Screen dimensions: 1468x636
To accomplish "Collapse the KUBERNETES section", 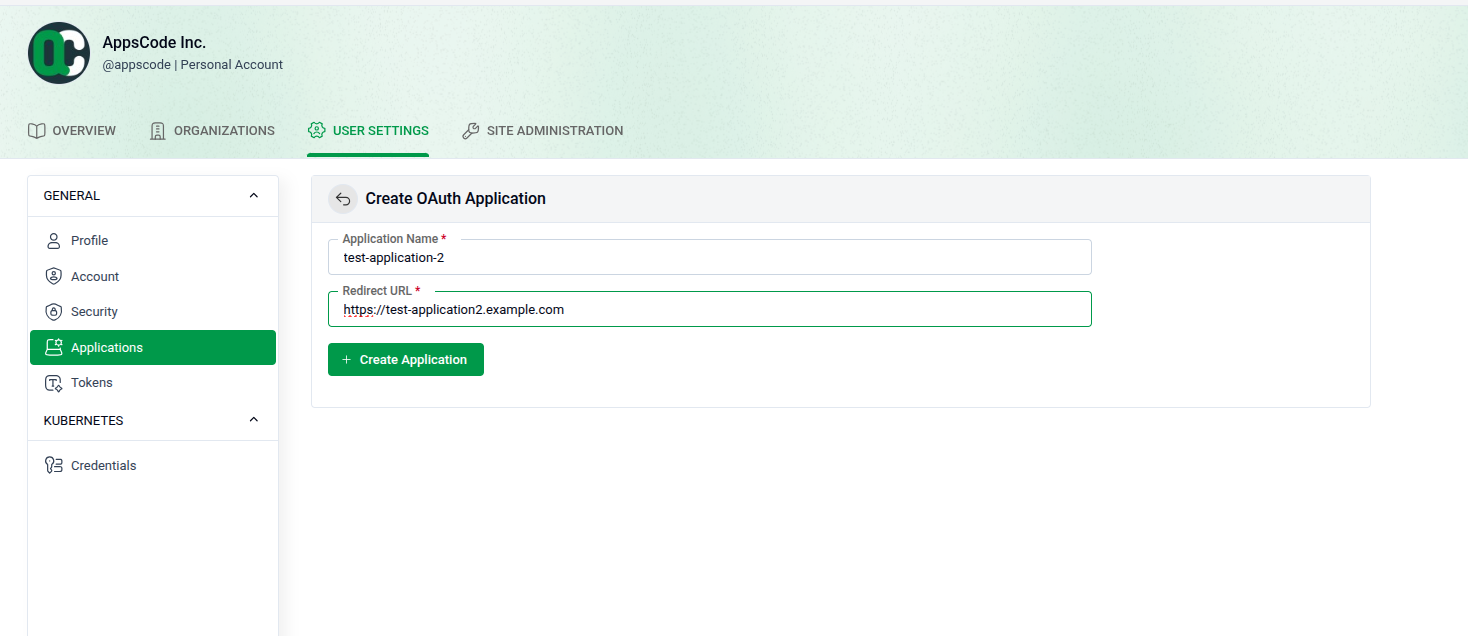I will tap(253, 420).
